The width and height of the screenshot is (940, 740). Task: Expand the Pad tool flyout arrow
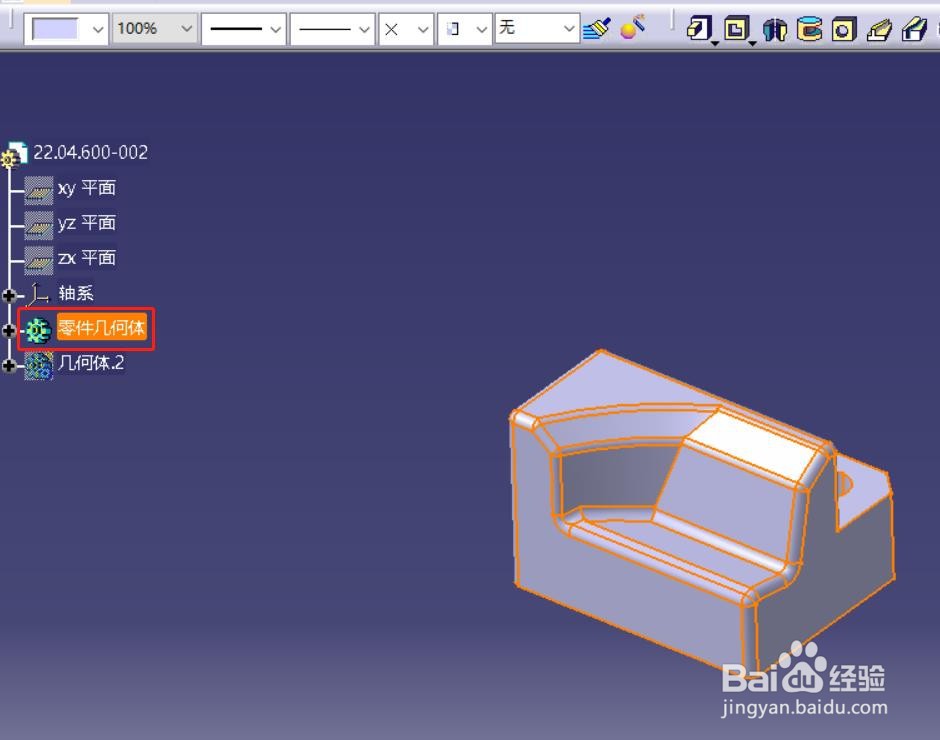715,43
